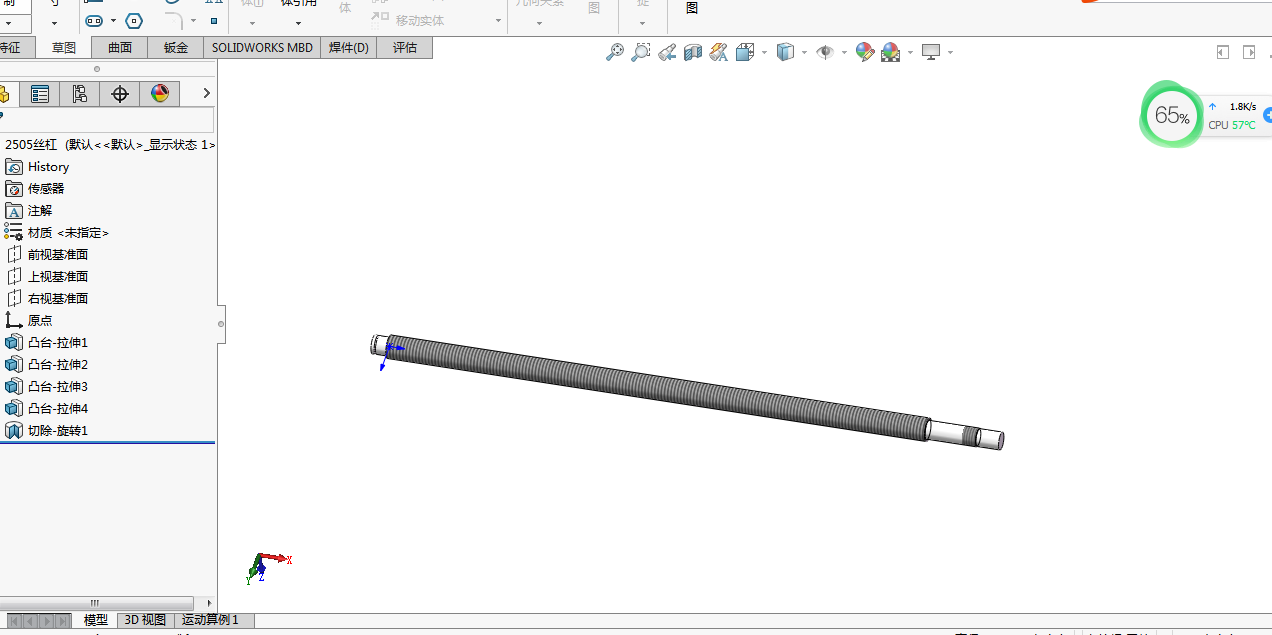
Task: Expand more panel tabs with chevron
Action: point(206,94)
